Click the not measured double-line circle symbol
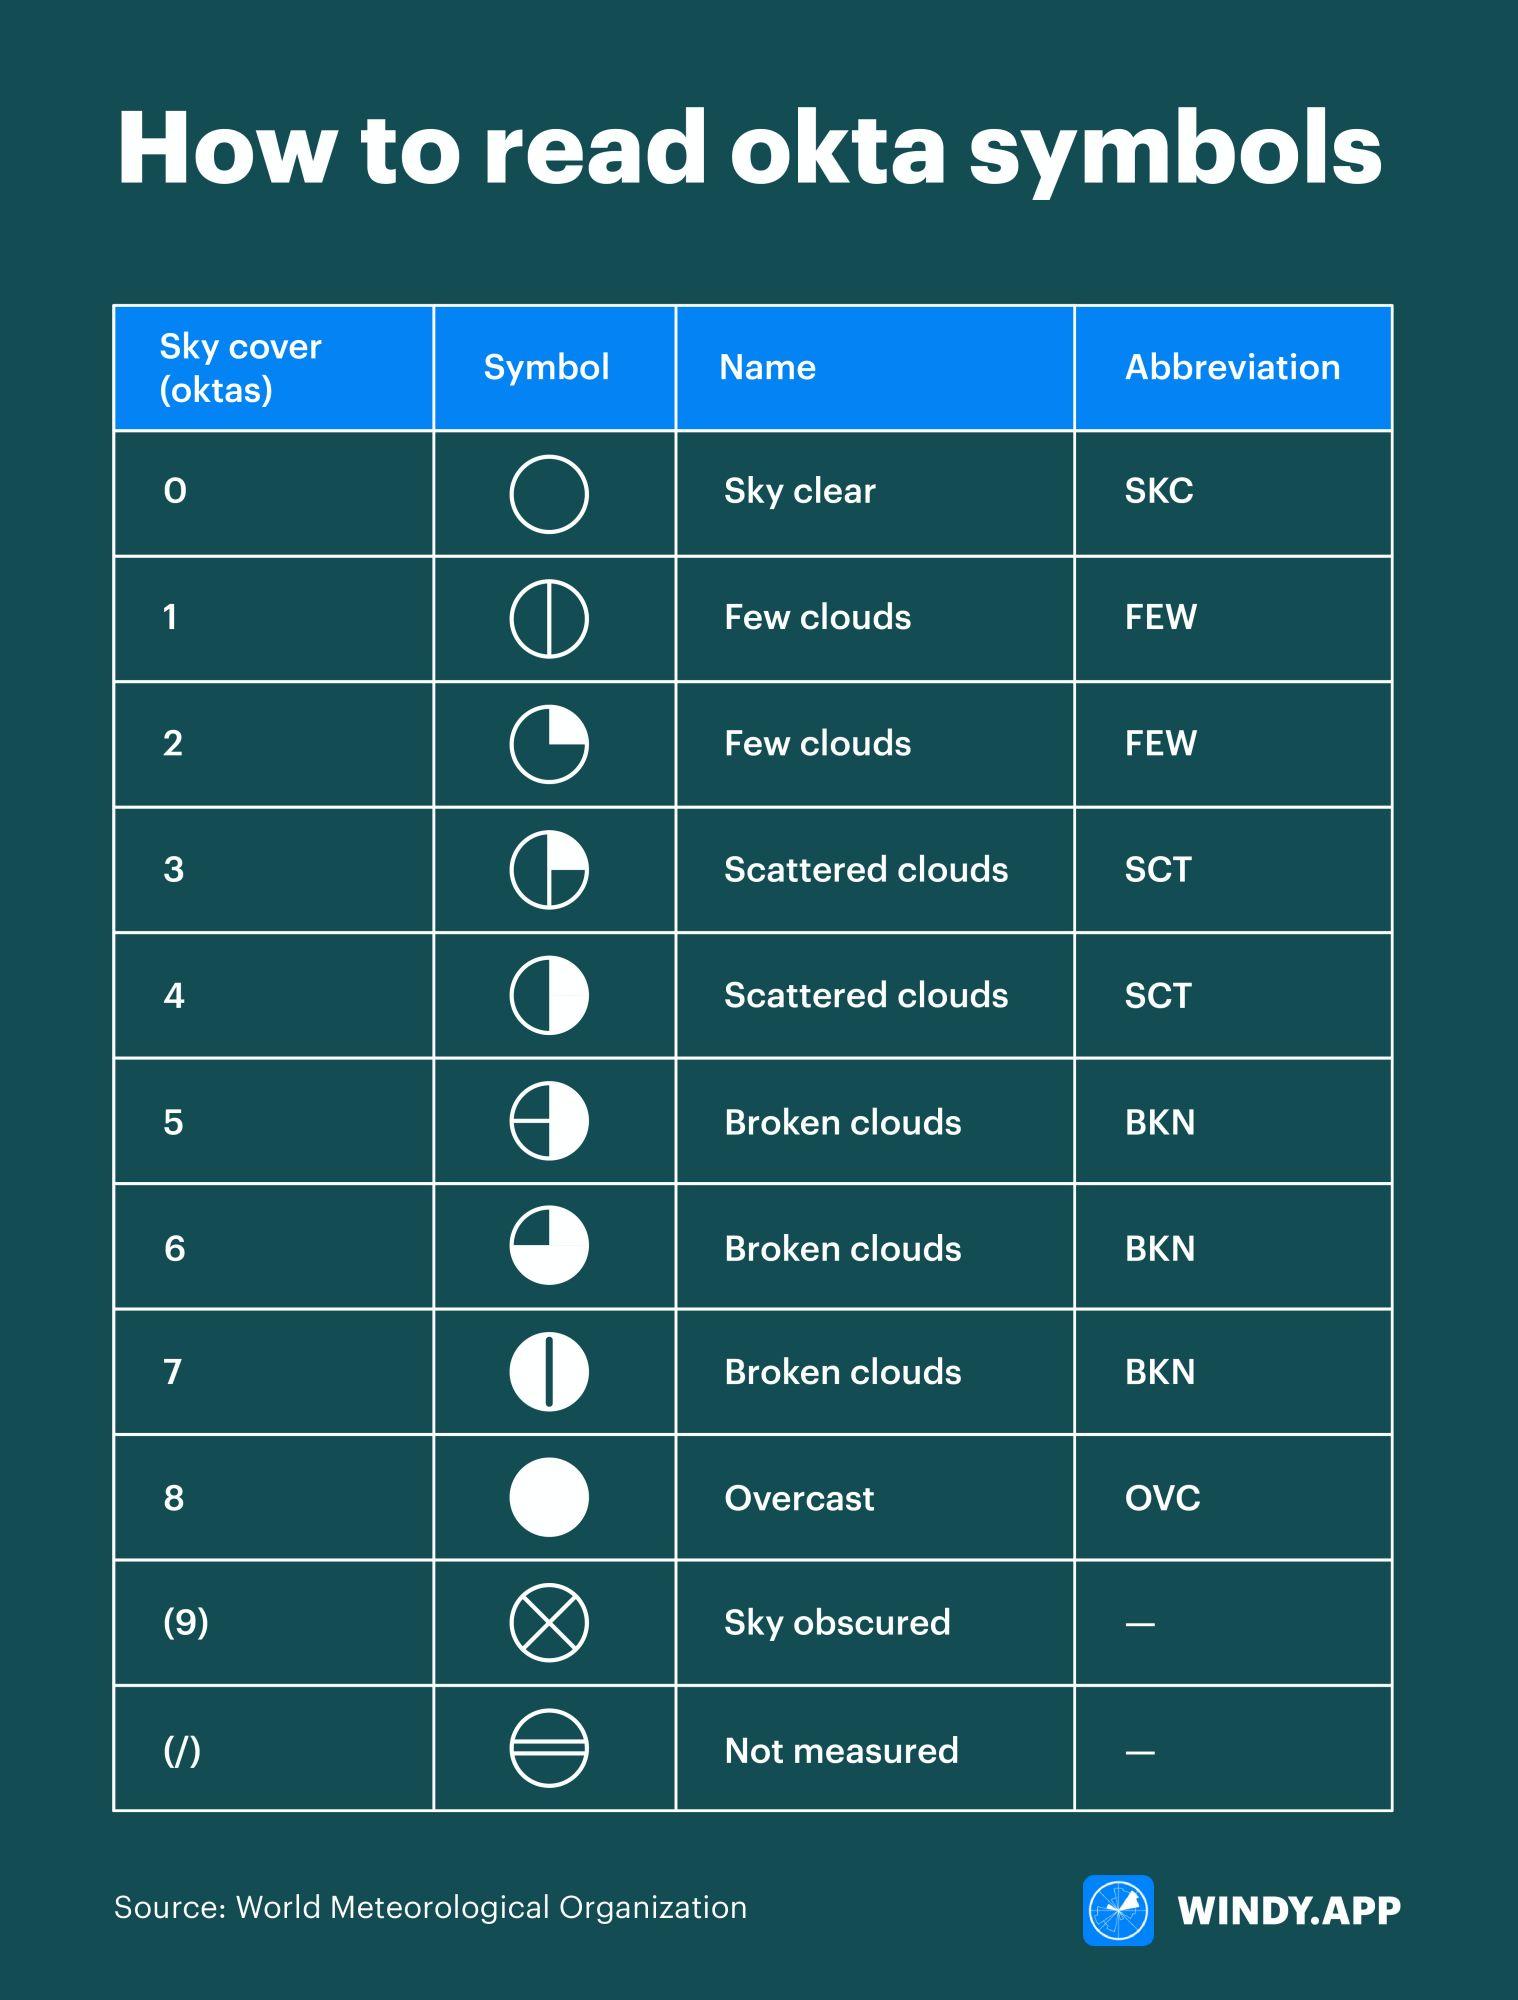 (549, 1749)
